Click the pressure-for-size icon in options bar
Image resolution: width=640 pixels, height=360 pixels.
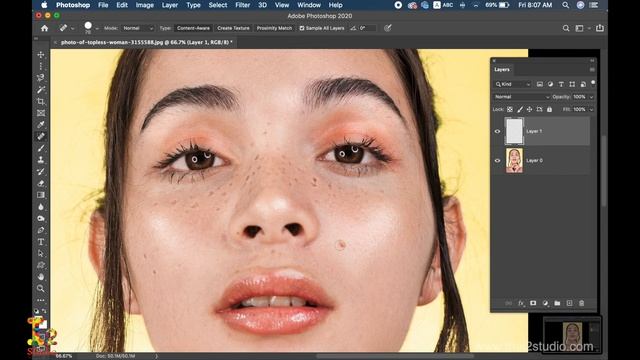point(388,28)
